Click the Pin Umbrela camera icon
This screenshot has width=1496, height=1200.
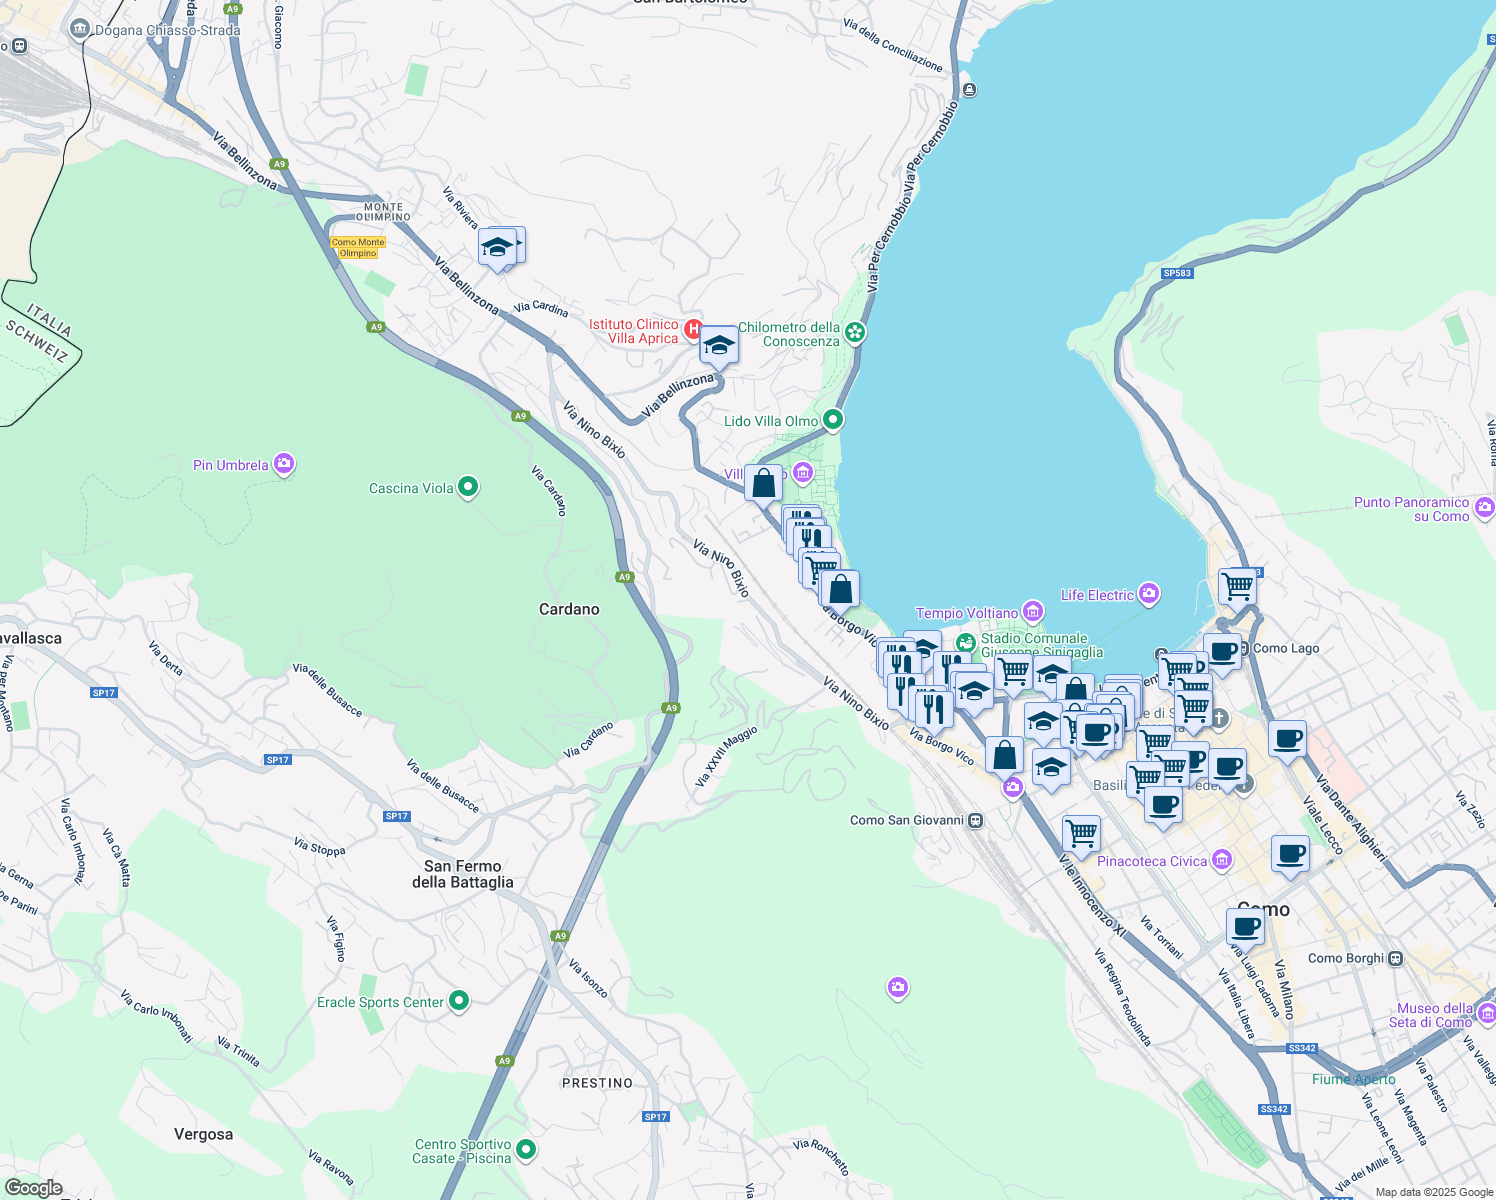point(284,463)
